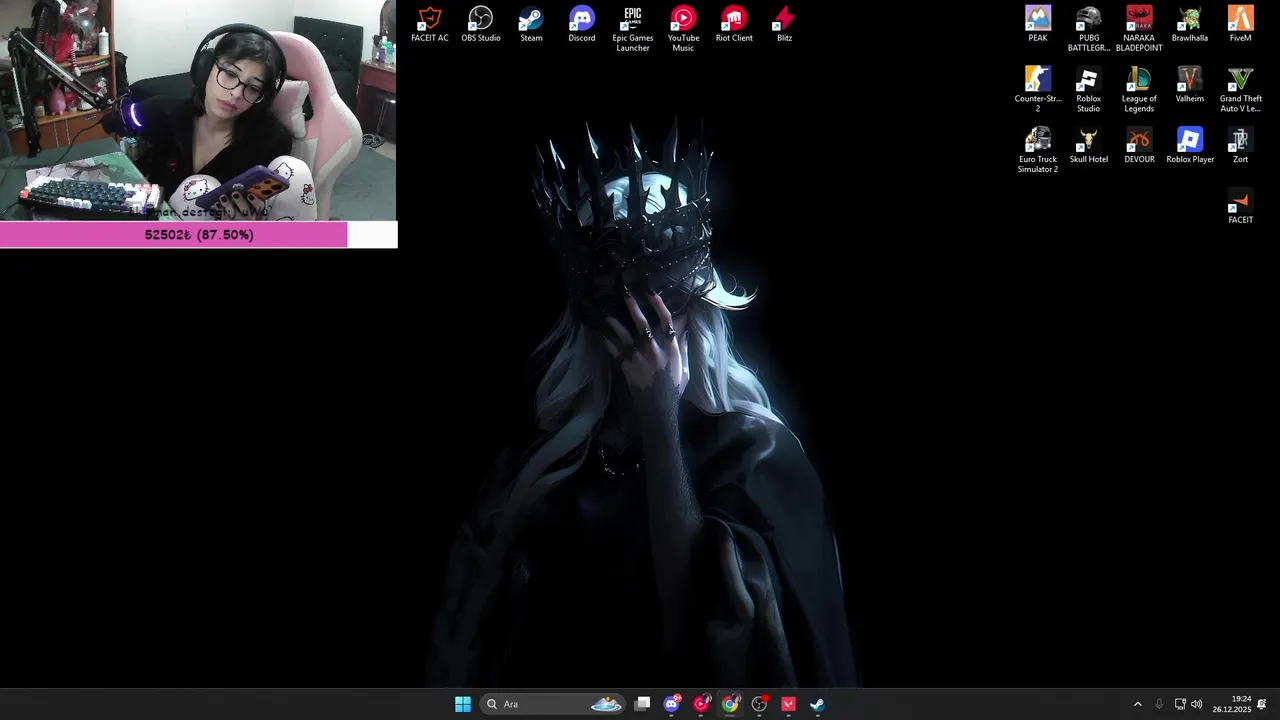Image resolution: width=1280 pixels, height=720 pixels.
Task: Select the Skull Hotel desktop icon
Action: [1088, 147]
